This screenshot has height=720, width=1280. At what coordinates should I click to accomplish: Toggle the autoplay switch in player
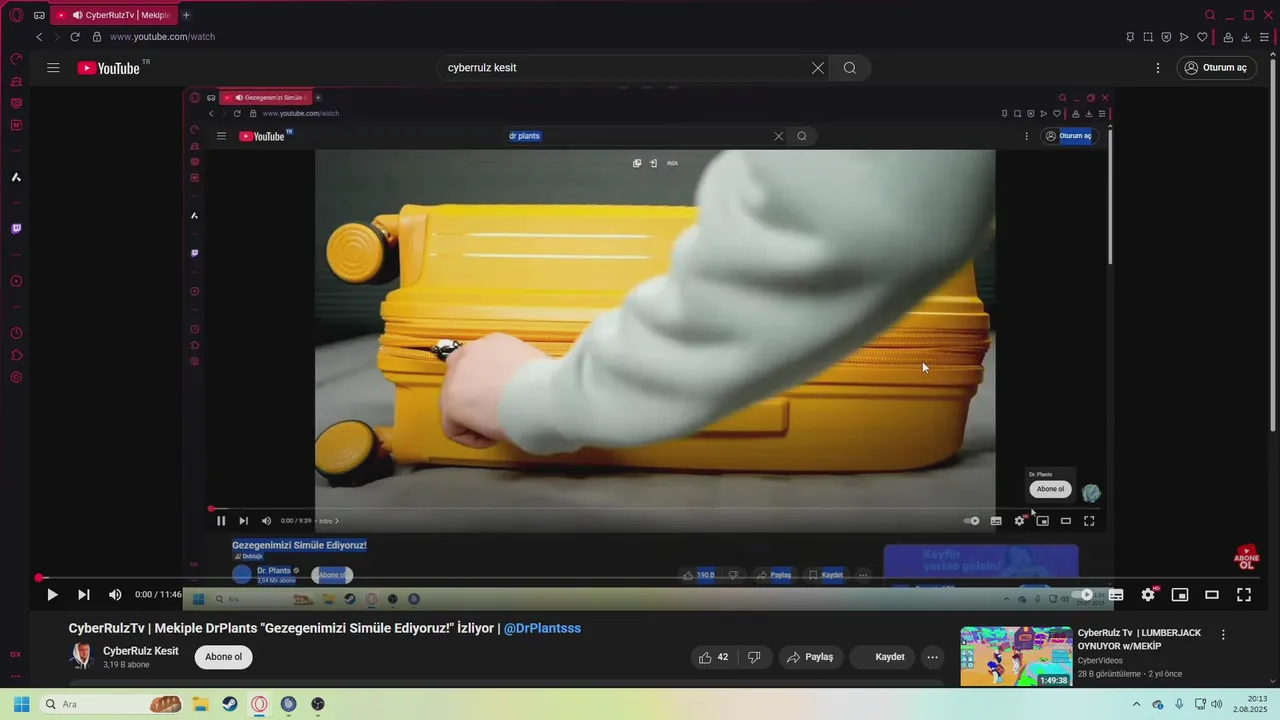pos(1084,595)
